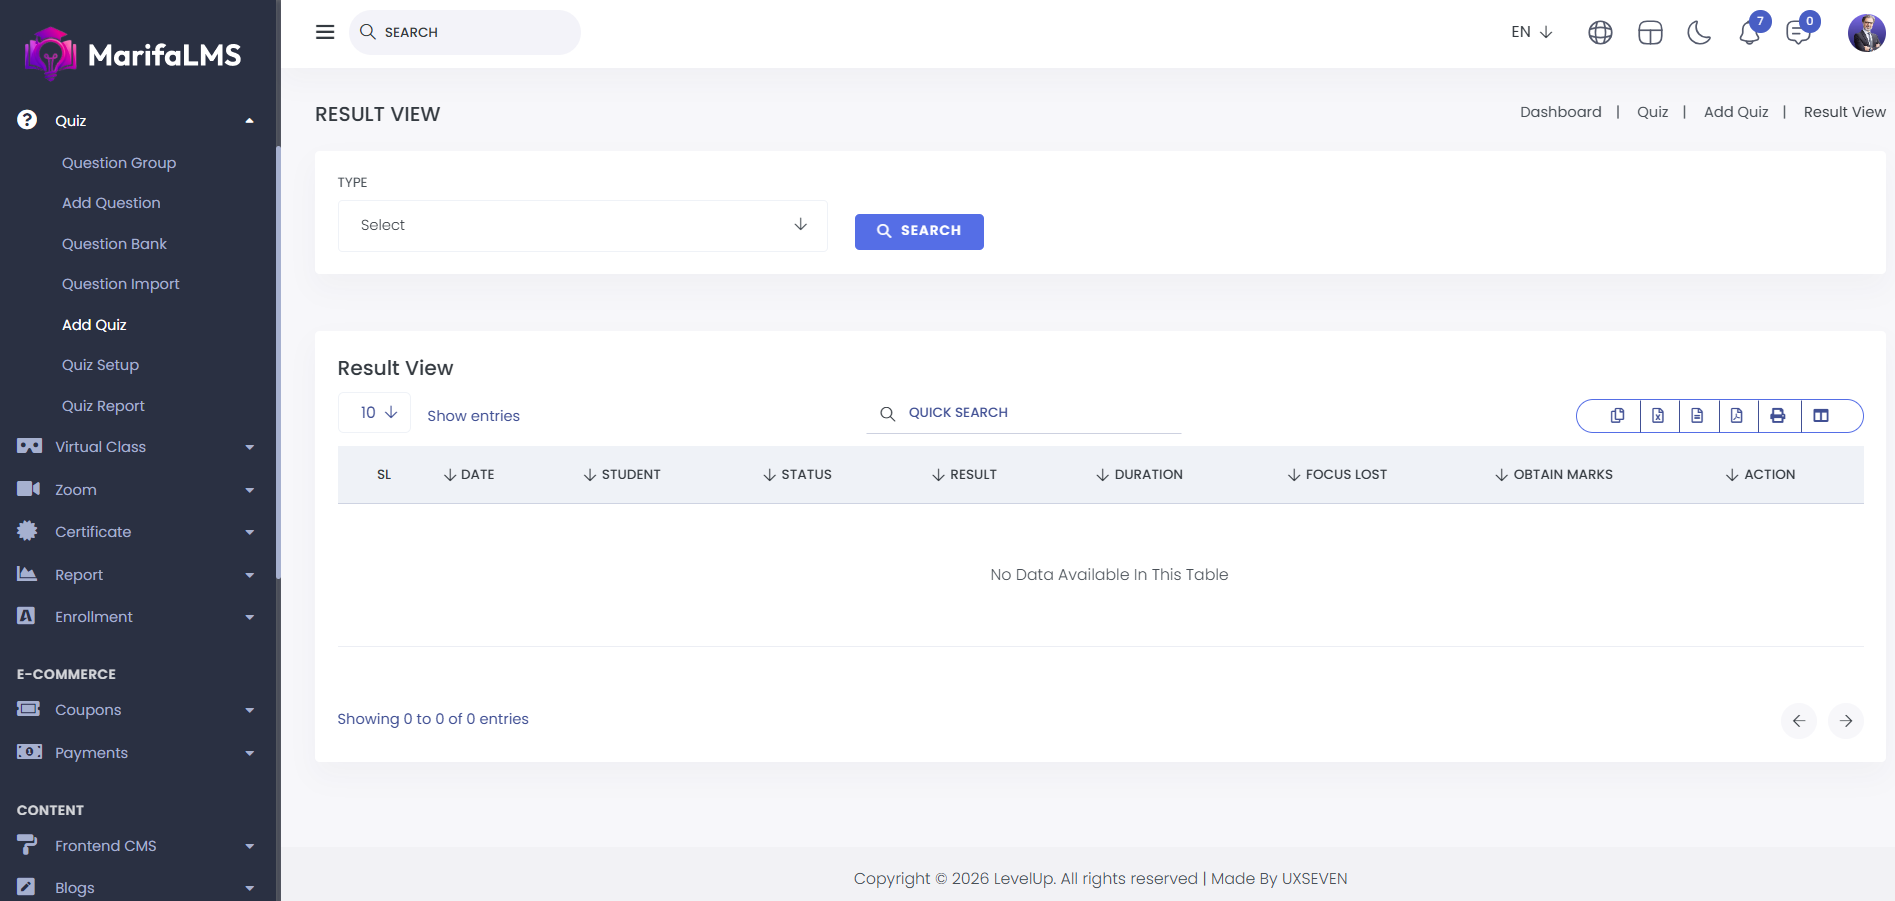Toggle sidebar with hamburger menu
1895x901 pixels.
(325, 32)
